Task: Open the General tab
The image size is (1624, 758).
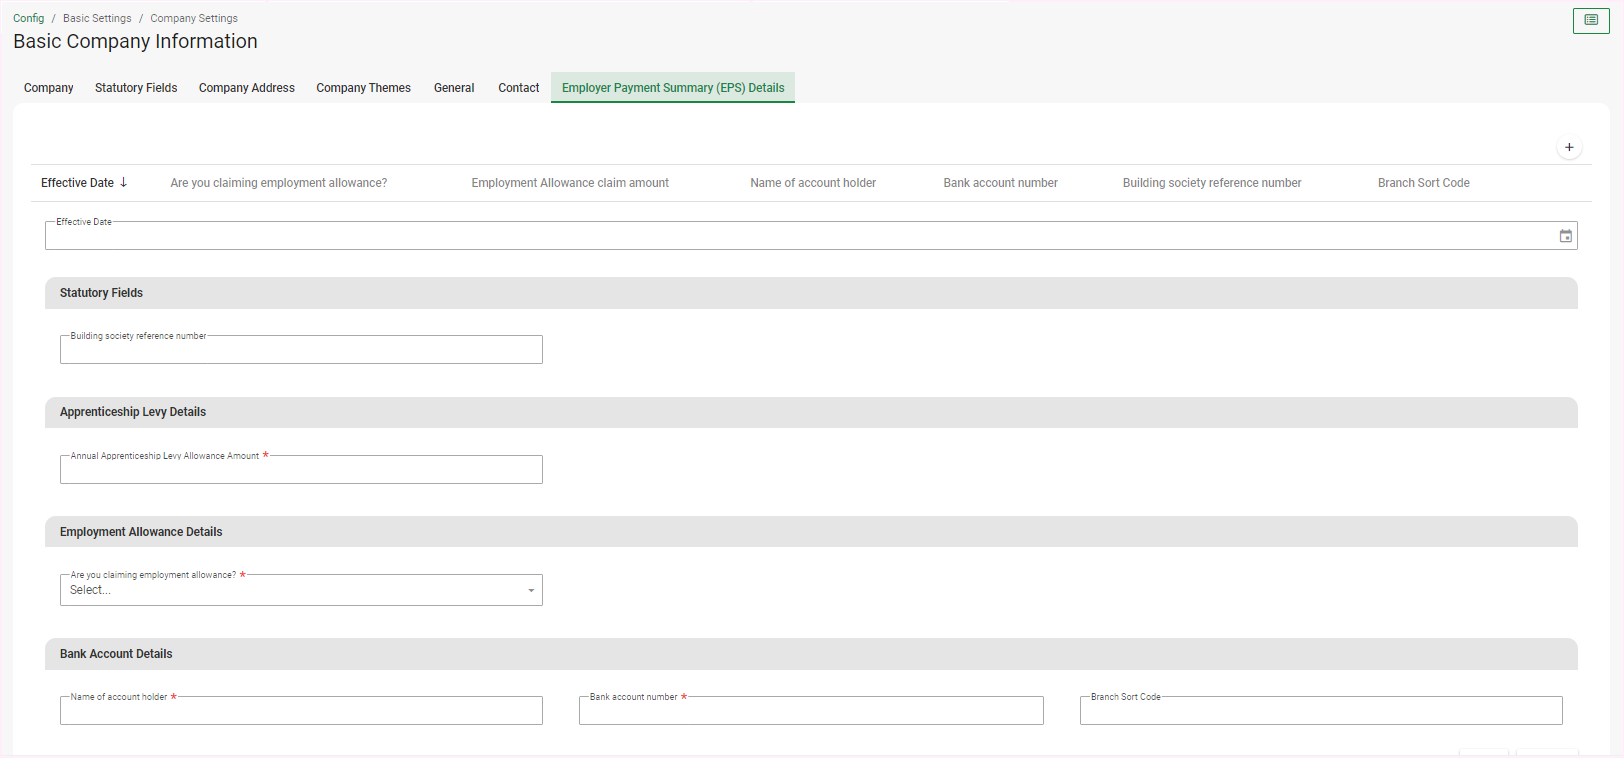Action: tap(454, 88)
